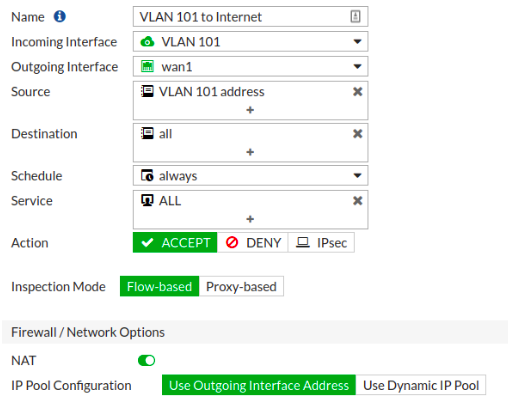The height and width of the screenshot is (401, 508).
Task: Set Action to DENY
Action: point(253,243)
